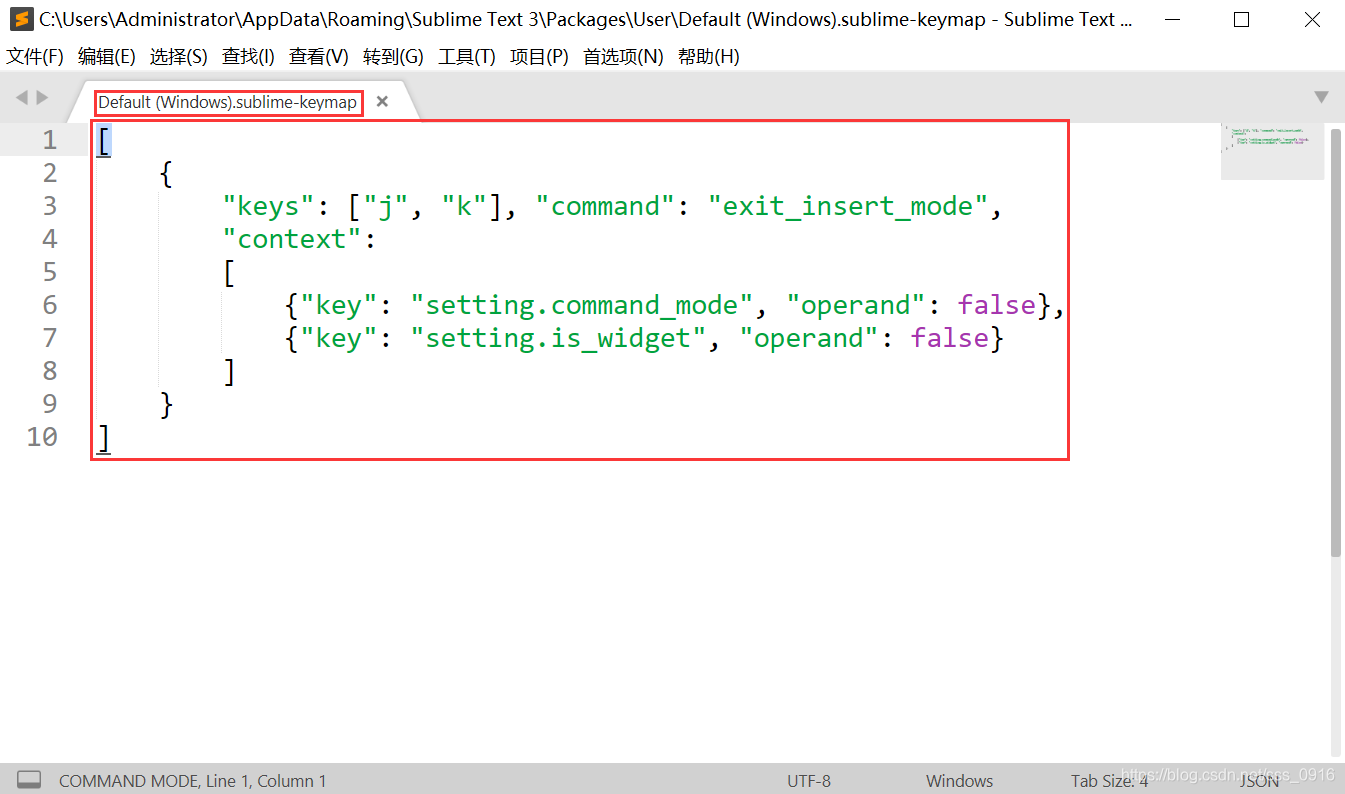Change file encoding UTF-8 in status bar
This screenshot has width=1345, height=794.
coord(809,781)
